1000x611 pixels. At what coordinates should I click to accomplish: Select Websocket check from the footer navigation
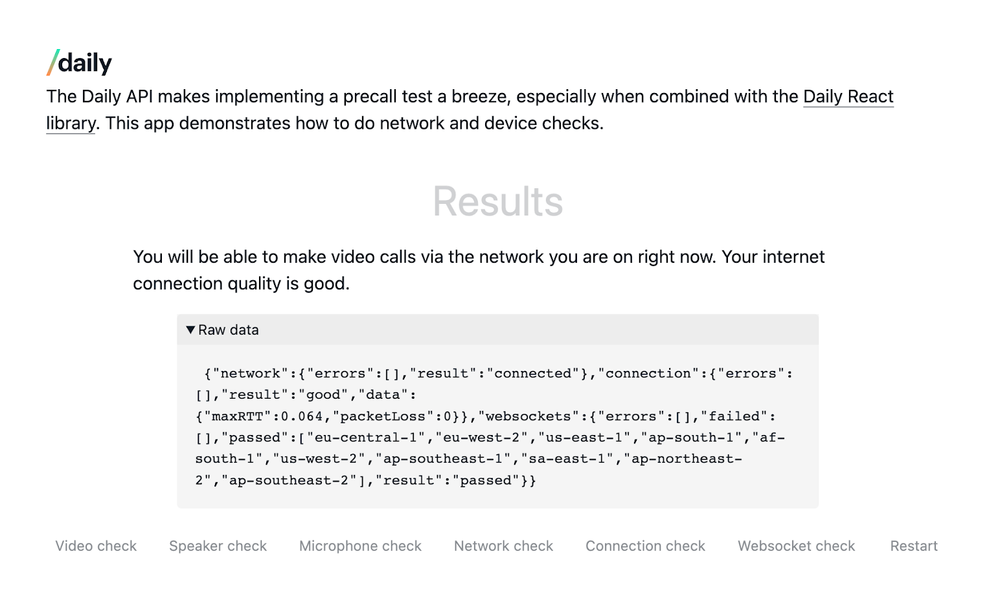[x=795, y=546]
